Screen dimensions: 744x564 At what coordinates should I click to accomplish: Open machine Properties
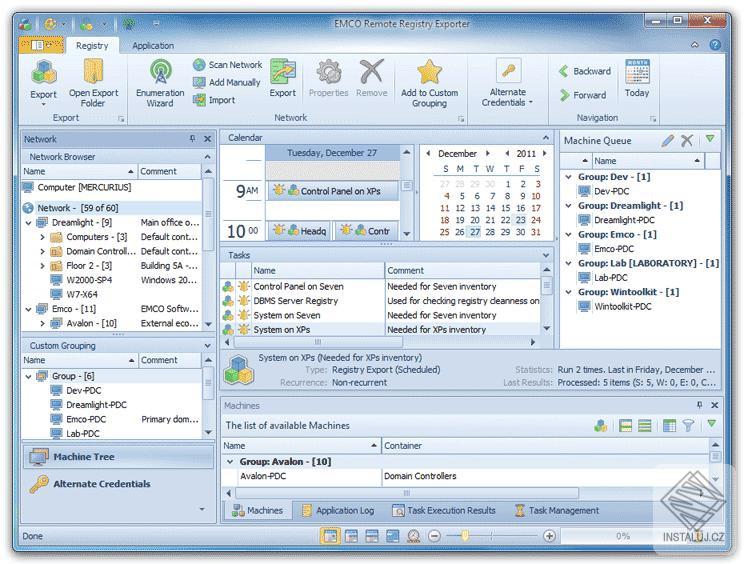tap(328, 78)
